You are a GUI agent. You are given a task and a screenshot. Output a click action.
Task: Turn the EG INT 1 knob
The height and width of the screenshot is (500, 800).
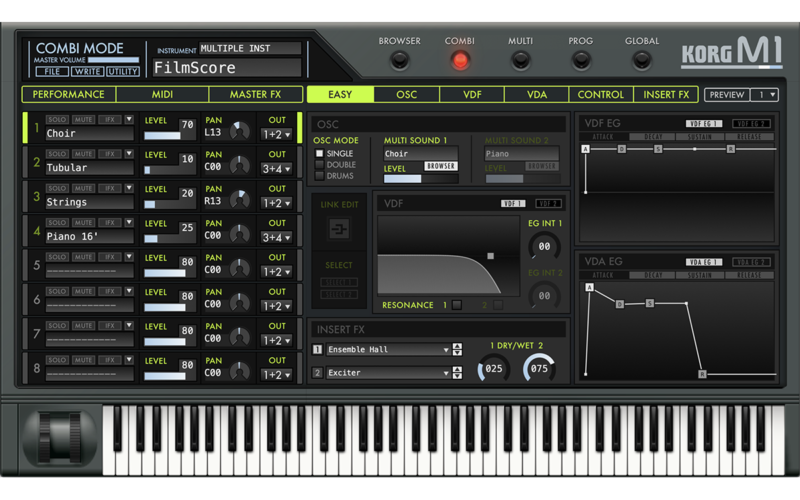click(544, 246)
